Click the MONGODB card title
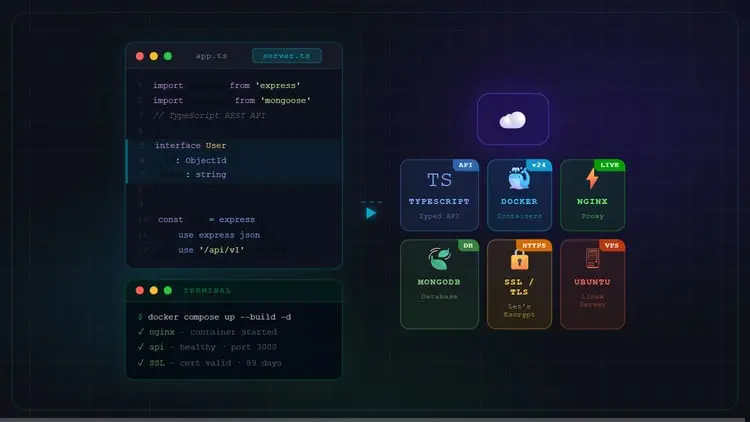Image resolution: width=750 pixels, height=422 pixels. coord(439,282)
